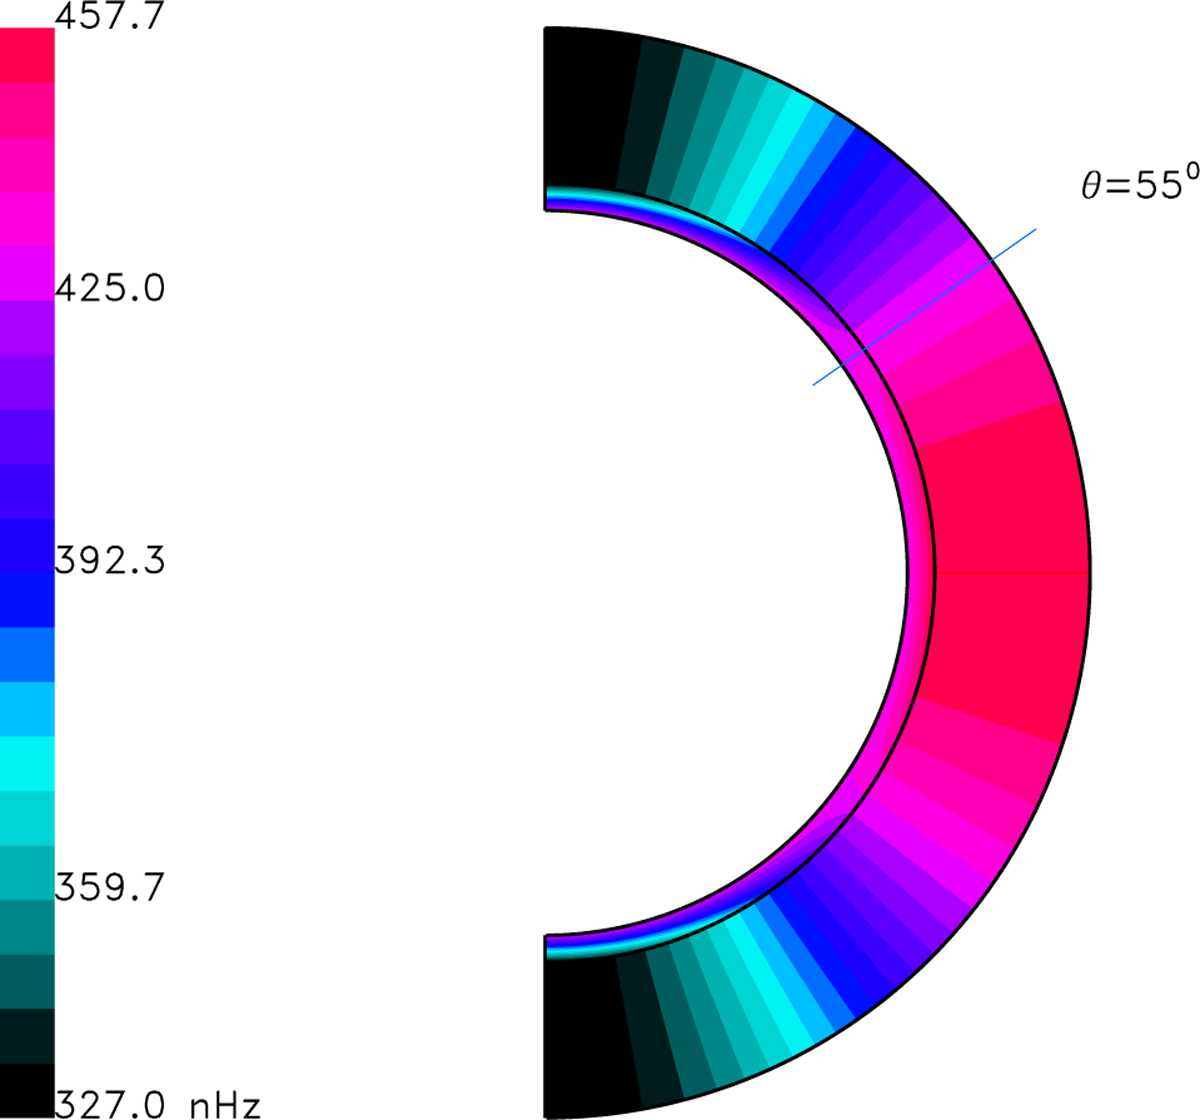1200x1120 pixels.
Task: Click the 425.0 colorbar tick label
Action: (108, 290)
